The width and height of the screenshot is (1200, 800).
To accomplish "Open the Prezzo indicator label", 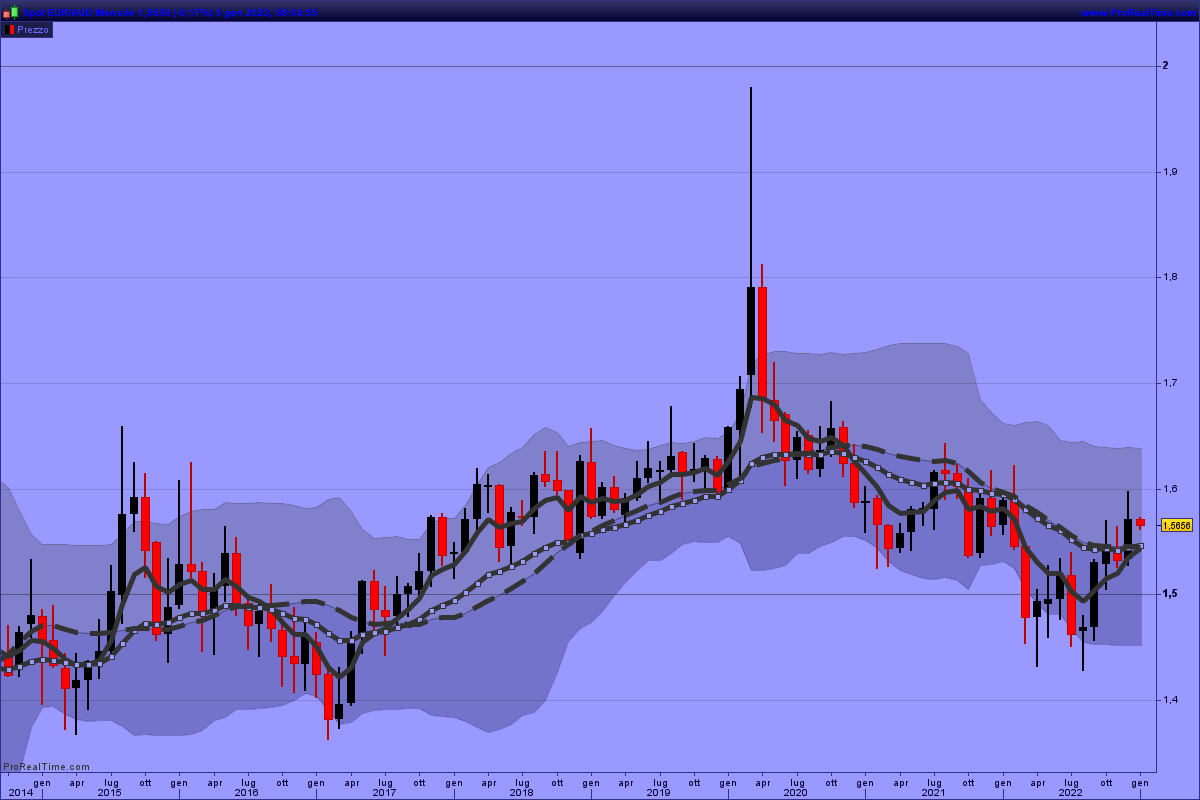I will click(x=32, y=30).
